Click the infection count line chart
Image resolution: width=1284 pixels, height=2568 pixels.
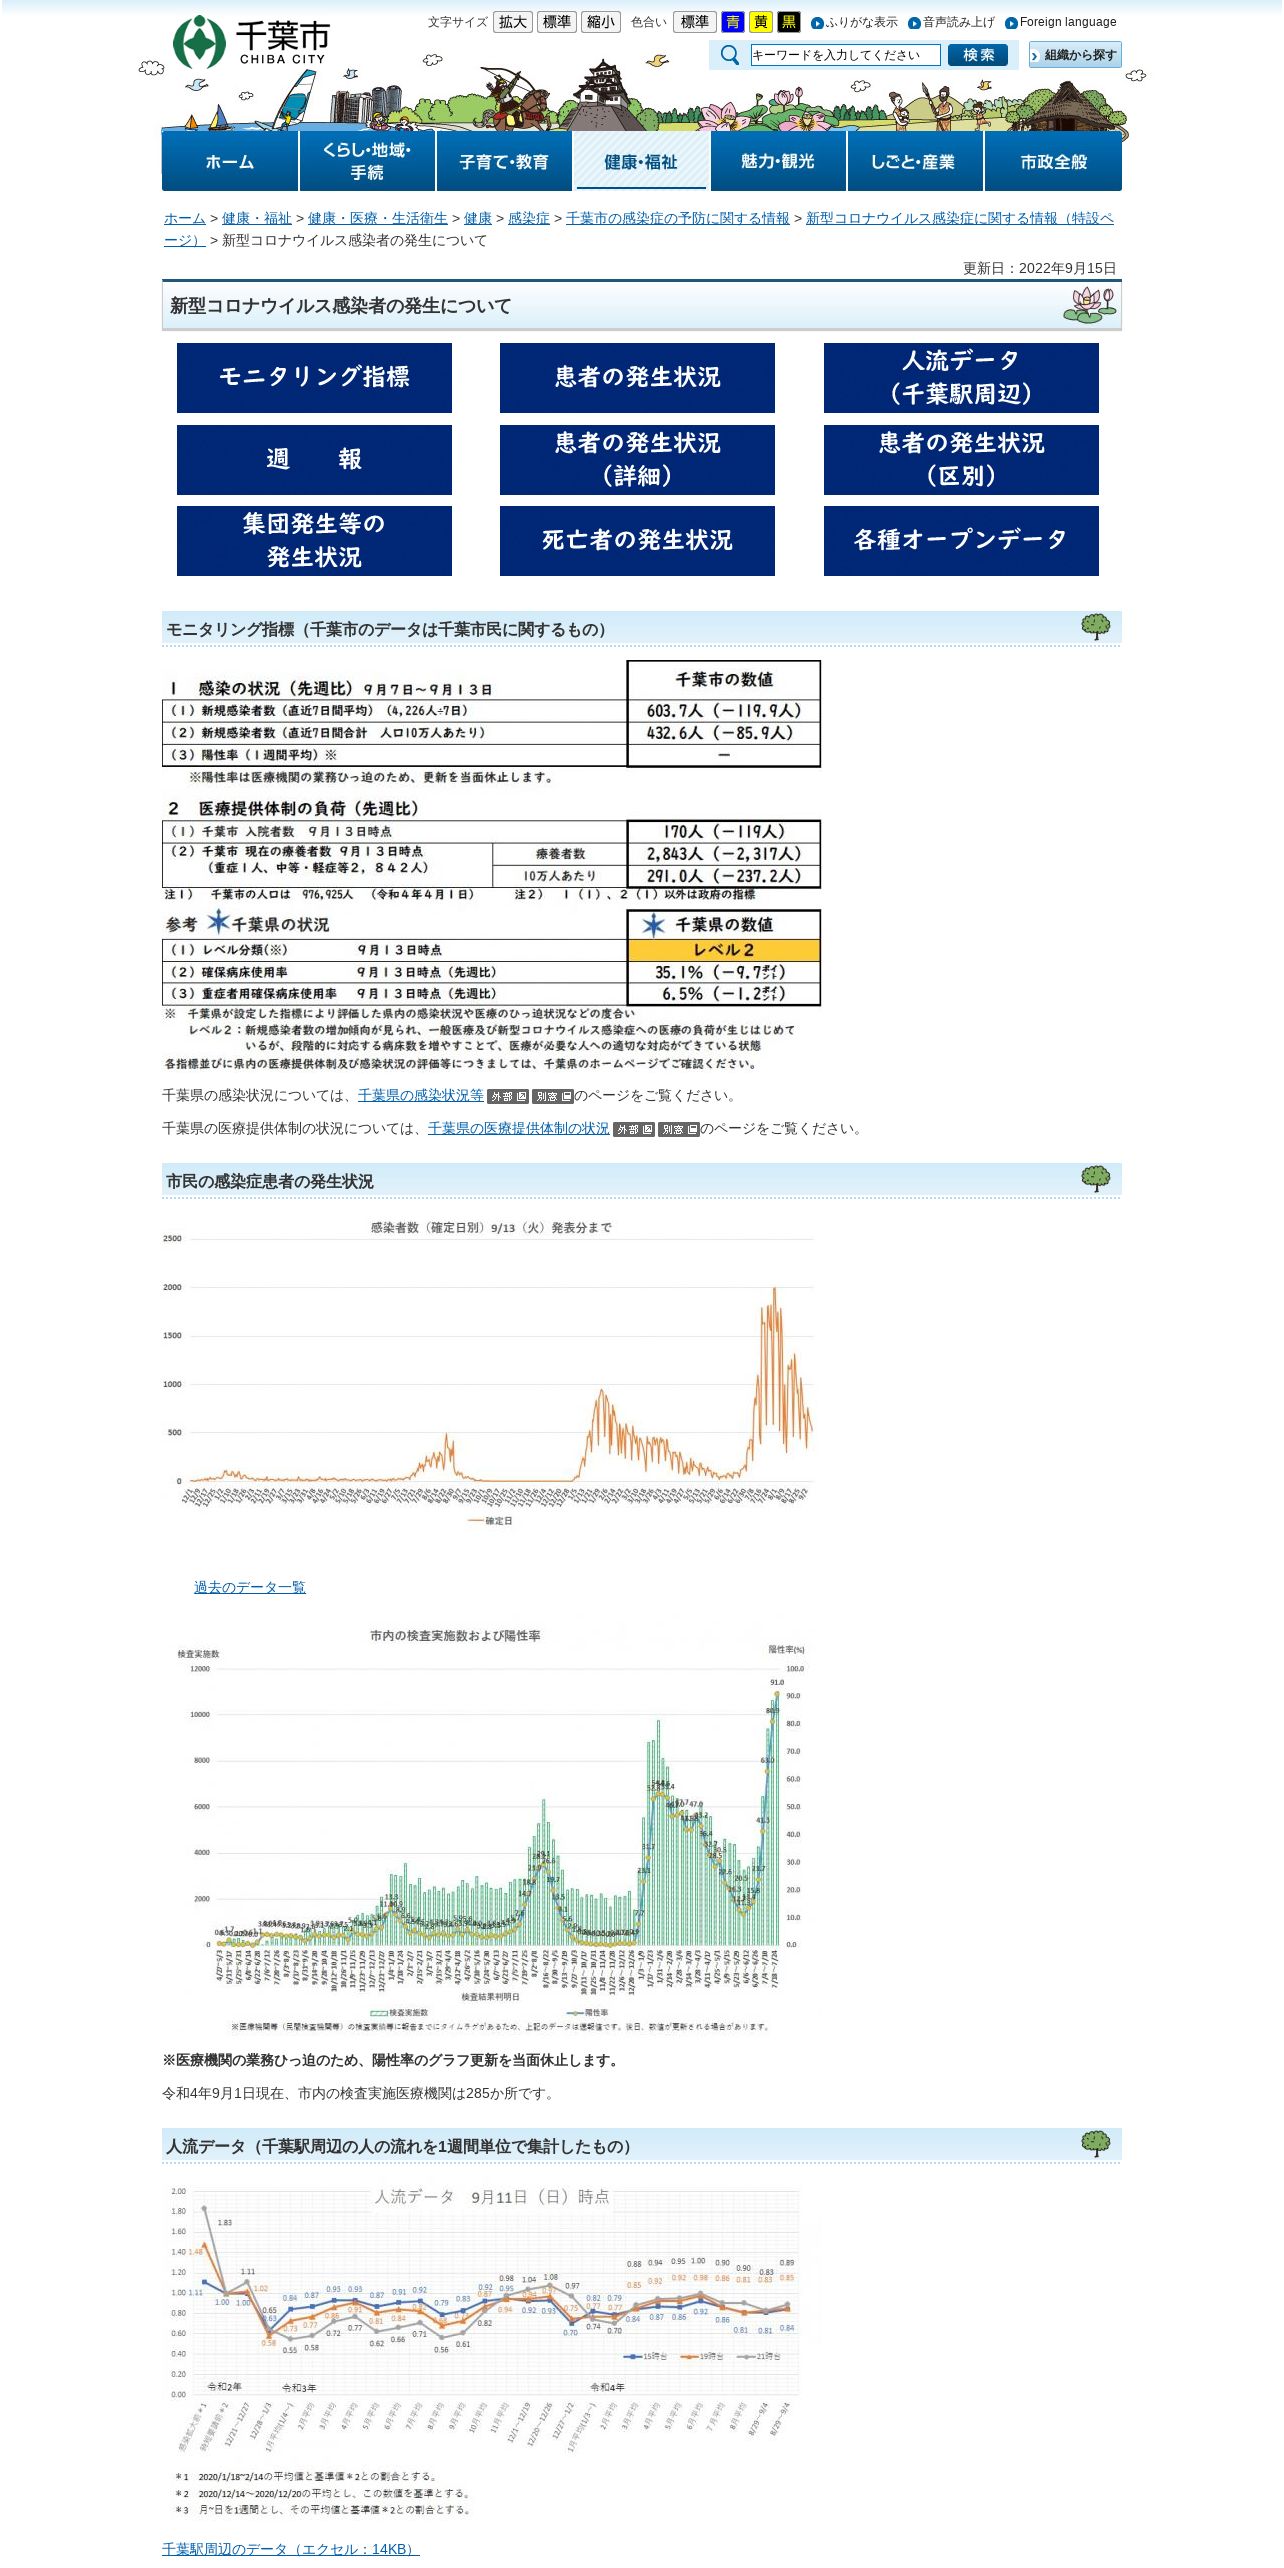[x=490, y=1375]
